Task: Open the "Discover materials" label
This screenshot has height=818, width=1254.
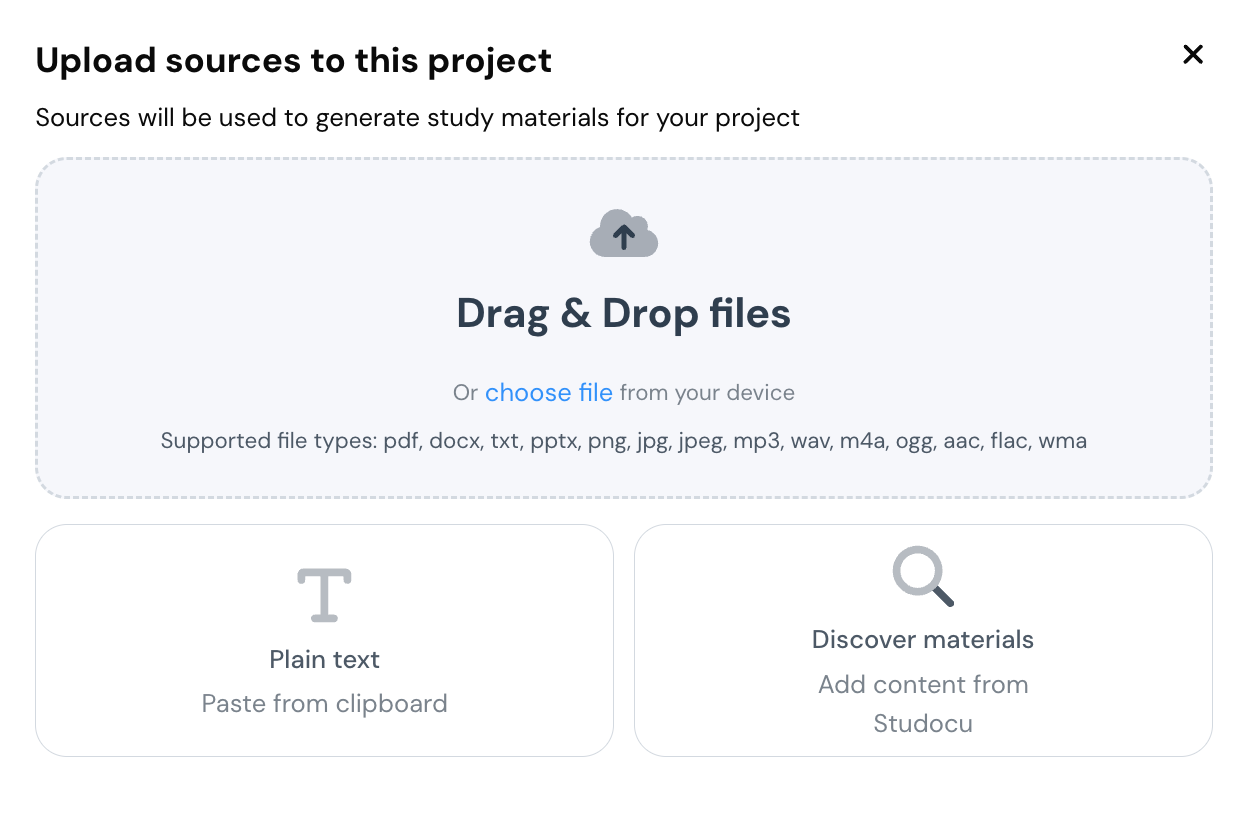Action: (923, 640)
